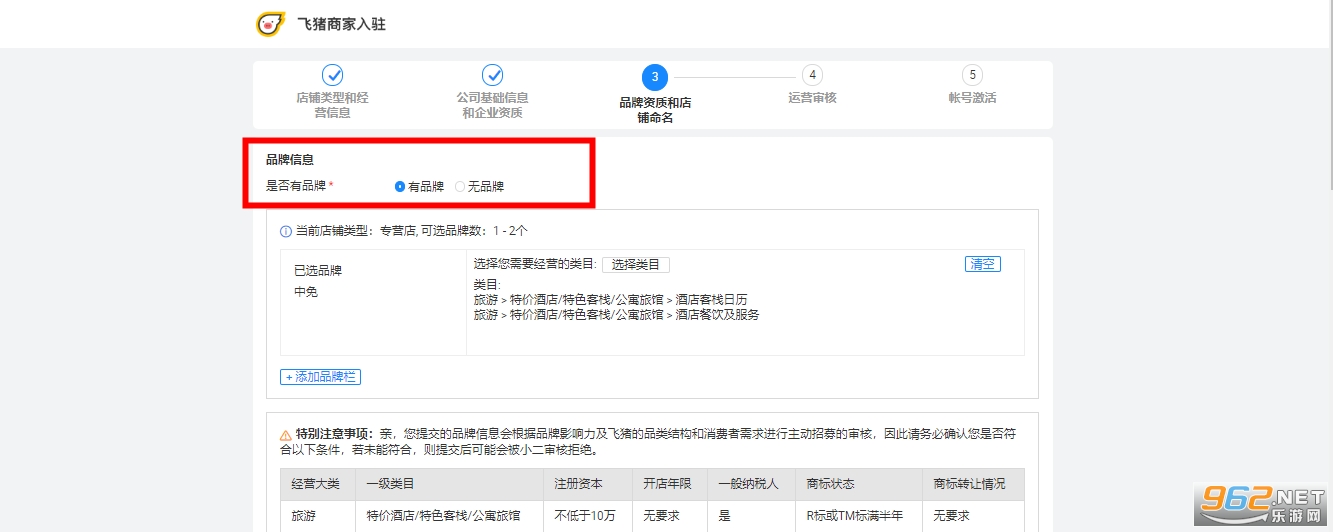Image resolution: width=1333 pixels, height=532 pixels.
Task: Click the 清空 button to clear categories
Action: 982,264
